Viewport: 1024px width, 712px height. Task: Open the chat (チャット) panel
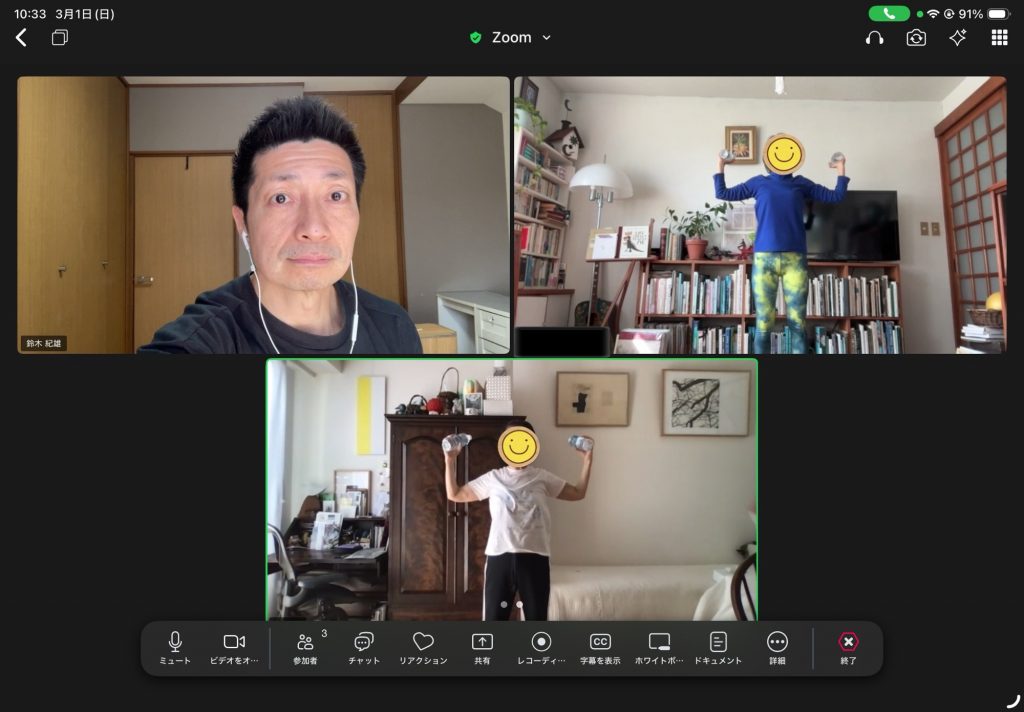click(x=364, y=647)
